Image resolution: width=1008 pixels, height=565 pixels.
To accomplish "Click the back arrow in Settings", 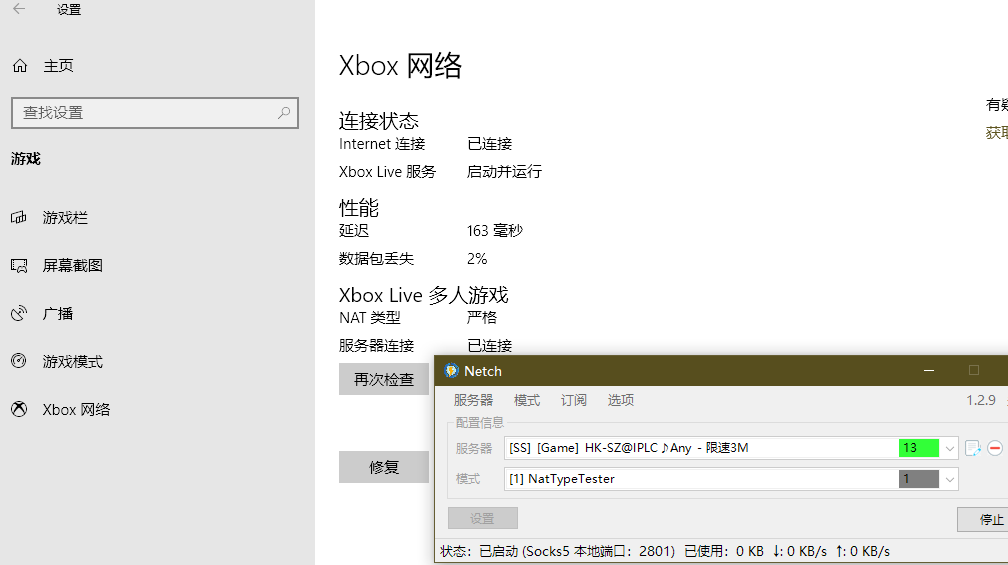I will [x=19, y=9].
